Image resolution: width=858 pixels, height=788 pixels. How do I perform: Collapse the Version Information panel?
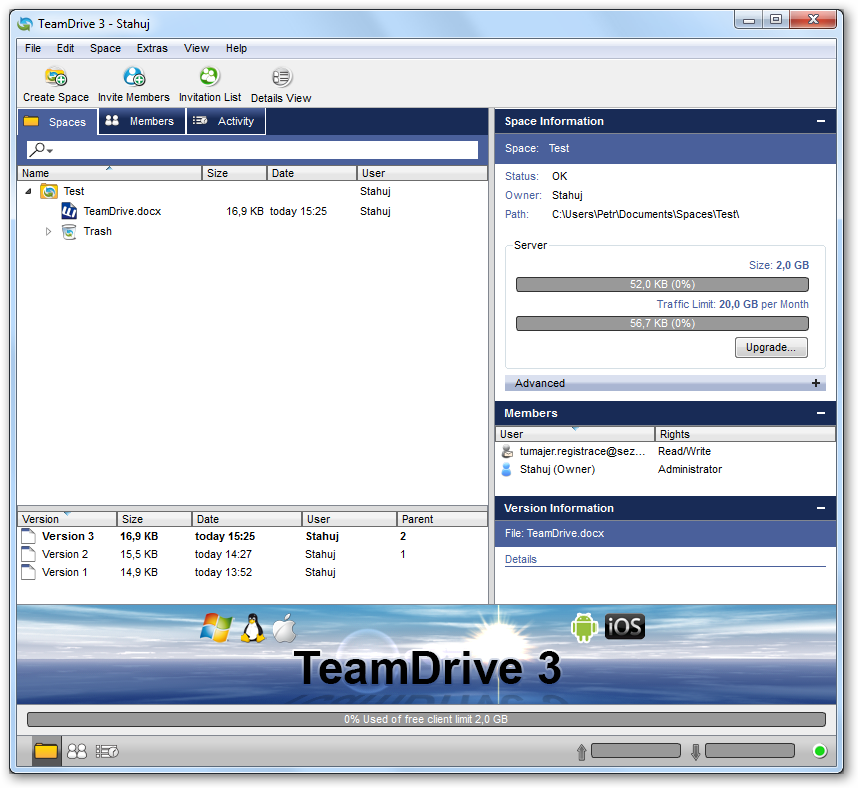coord(821,508)
